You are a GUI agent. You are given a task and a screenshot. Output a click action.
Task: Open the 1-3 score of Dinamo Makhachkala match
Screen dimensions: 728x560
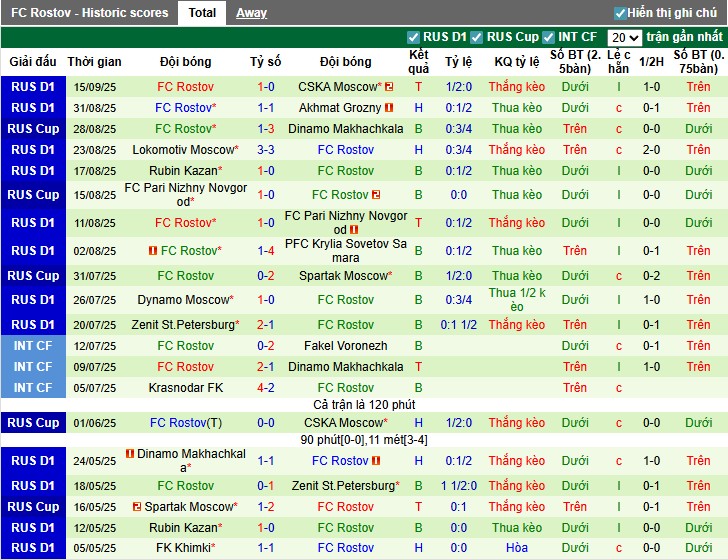(265, 129)
